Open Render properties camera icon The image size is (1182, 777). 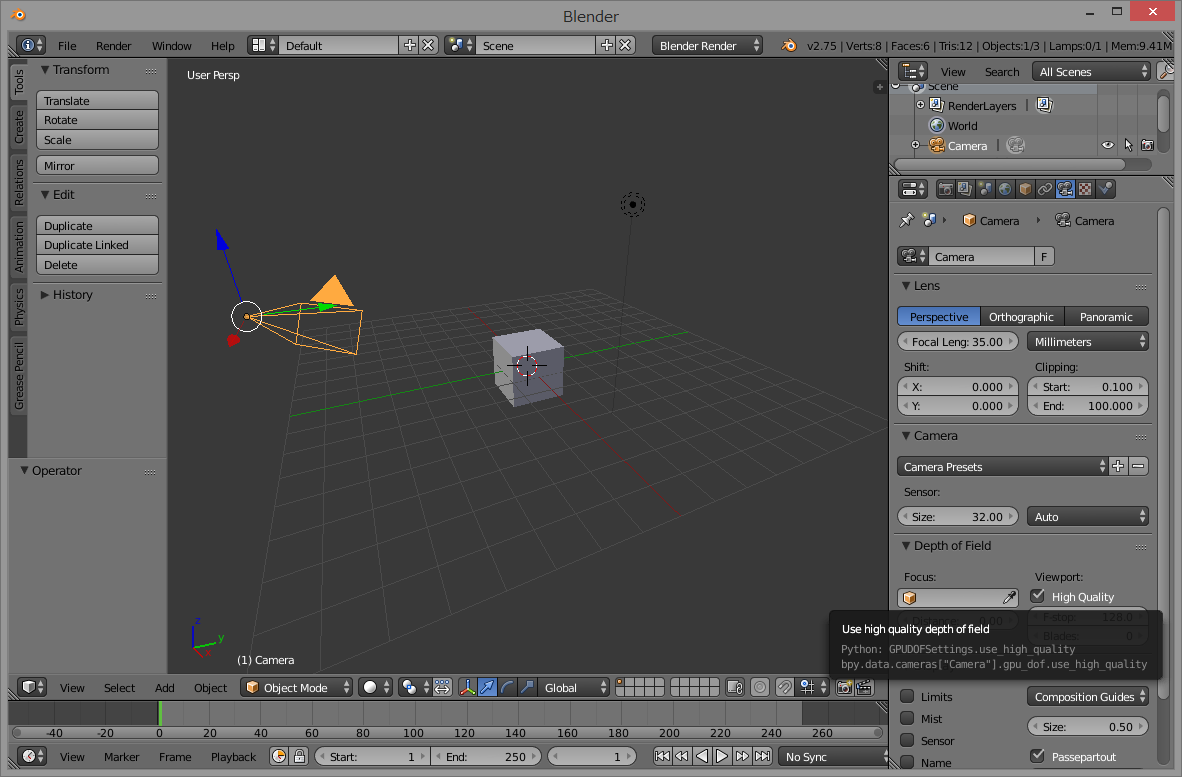[946, 188]
